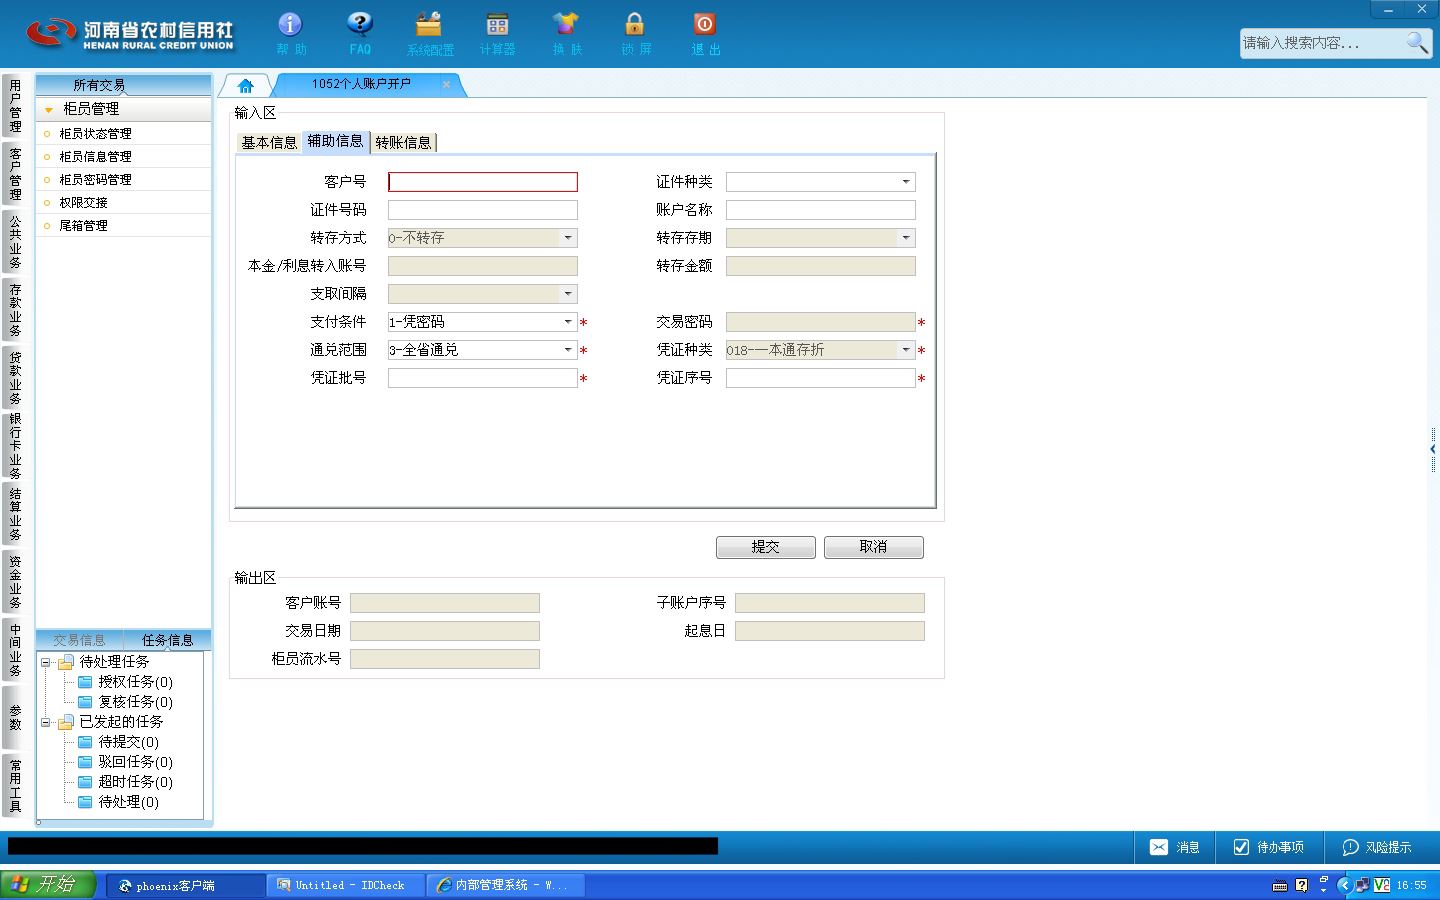Switch to 内部管理系统 taskbar window
1440x900 pixels.
point(506,885)
